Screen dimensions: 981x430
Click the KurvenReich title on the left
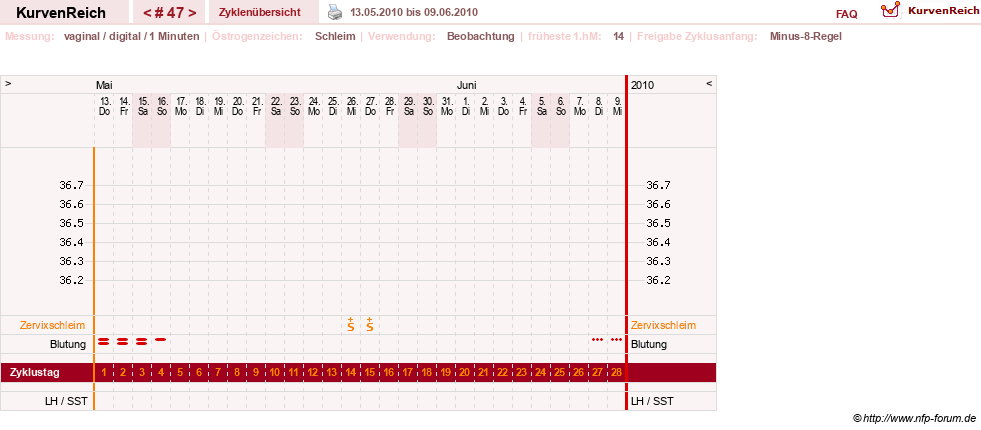click(x=61, y=13)
